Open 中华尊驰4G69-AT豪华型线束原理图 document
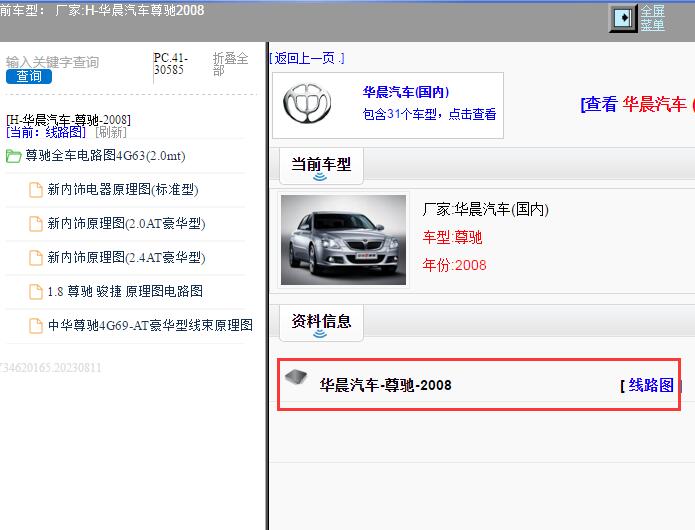The height and width of the screenshot is (530, 695). coord(150,325)
